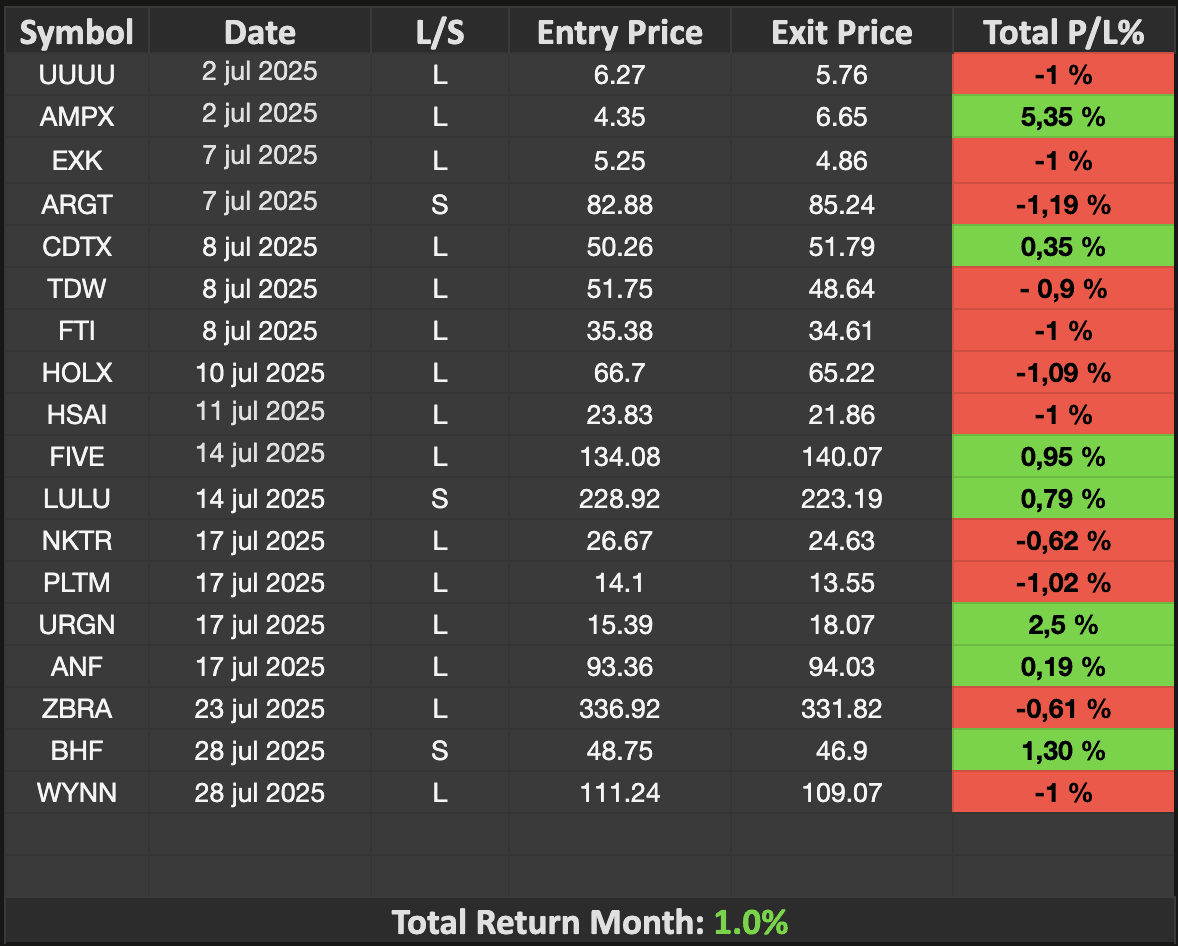Select the UUUU symbol cell

(x=77, y=74)
